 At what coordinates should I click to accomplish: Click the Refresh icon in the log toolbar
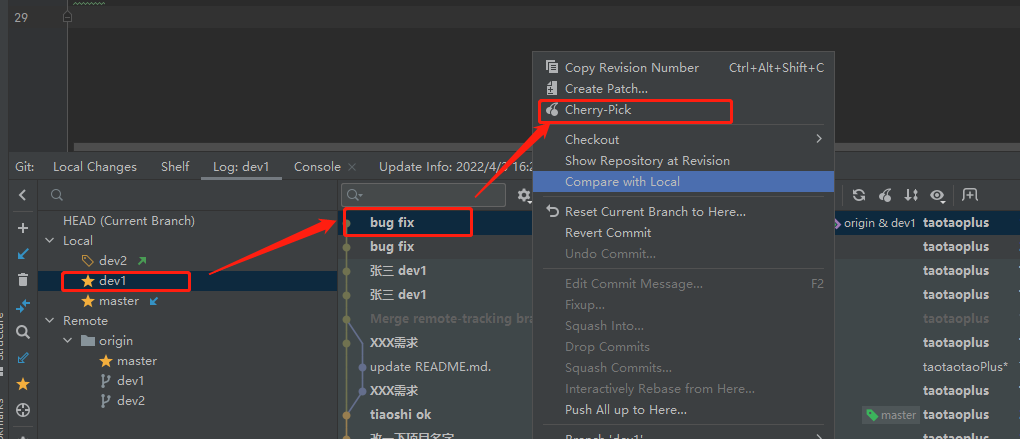click(x=859, y=195)
